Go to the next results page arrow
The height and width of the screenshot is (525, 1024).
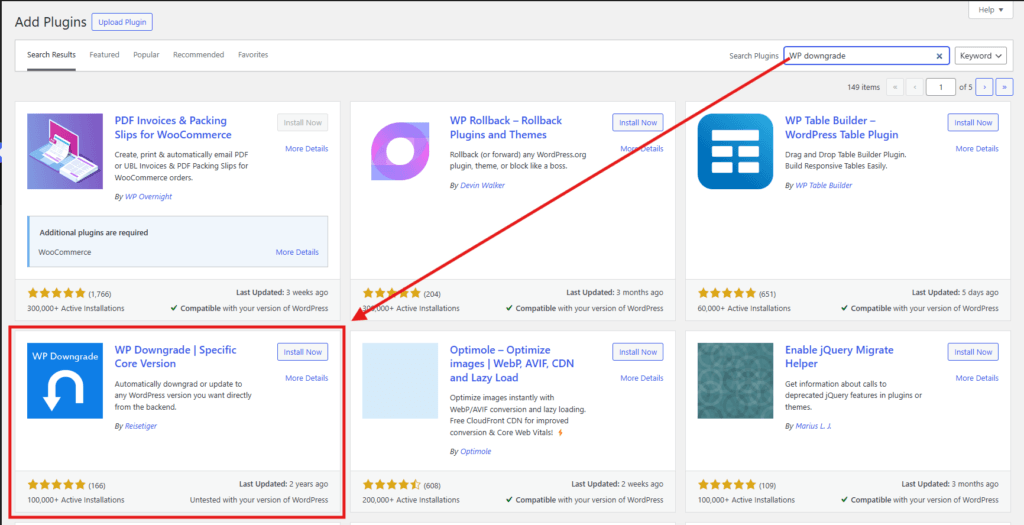985,87
